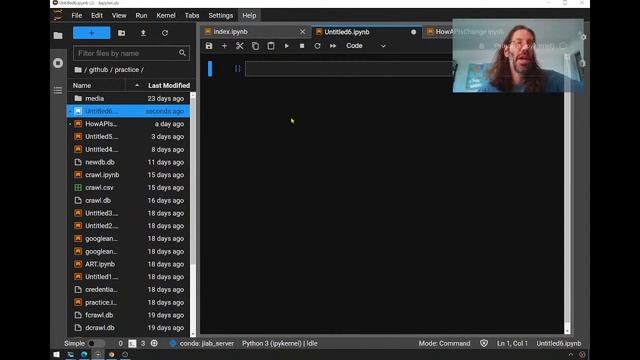Select crawl.db file
This screenshot has height=360, width=640.
[x=129, y=200]
